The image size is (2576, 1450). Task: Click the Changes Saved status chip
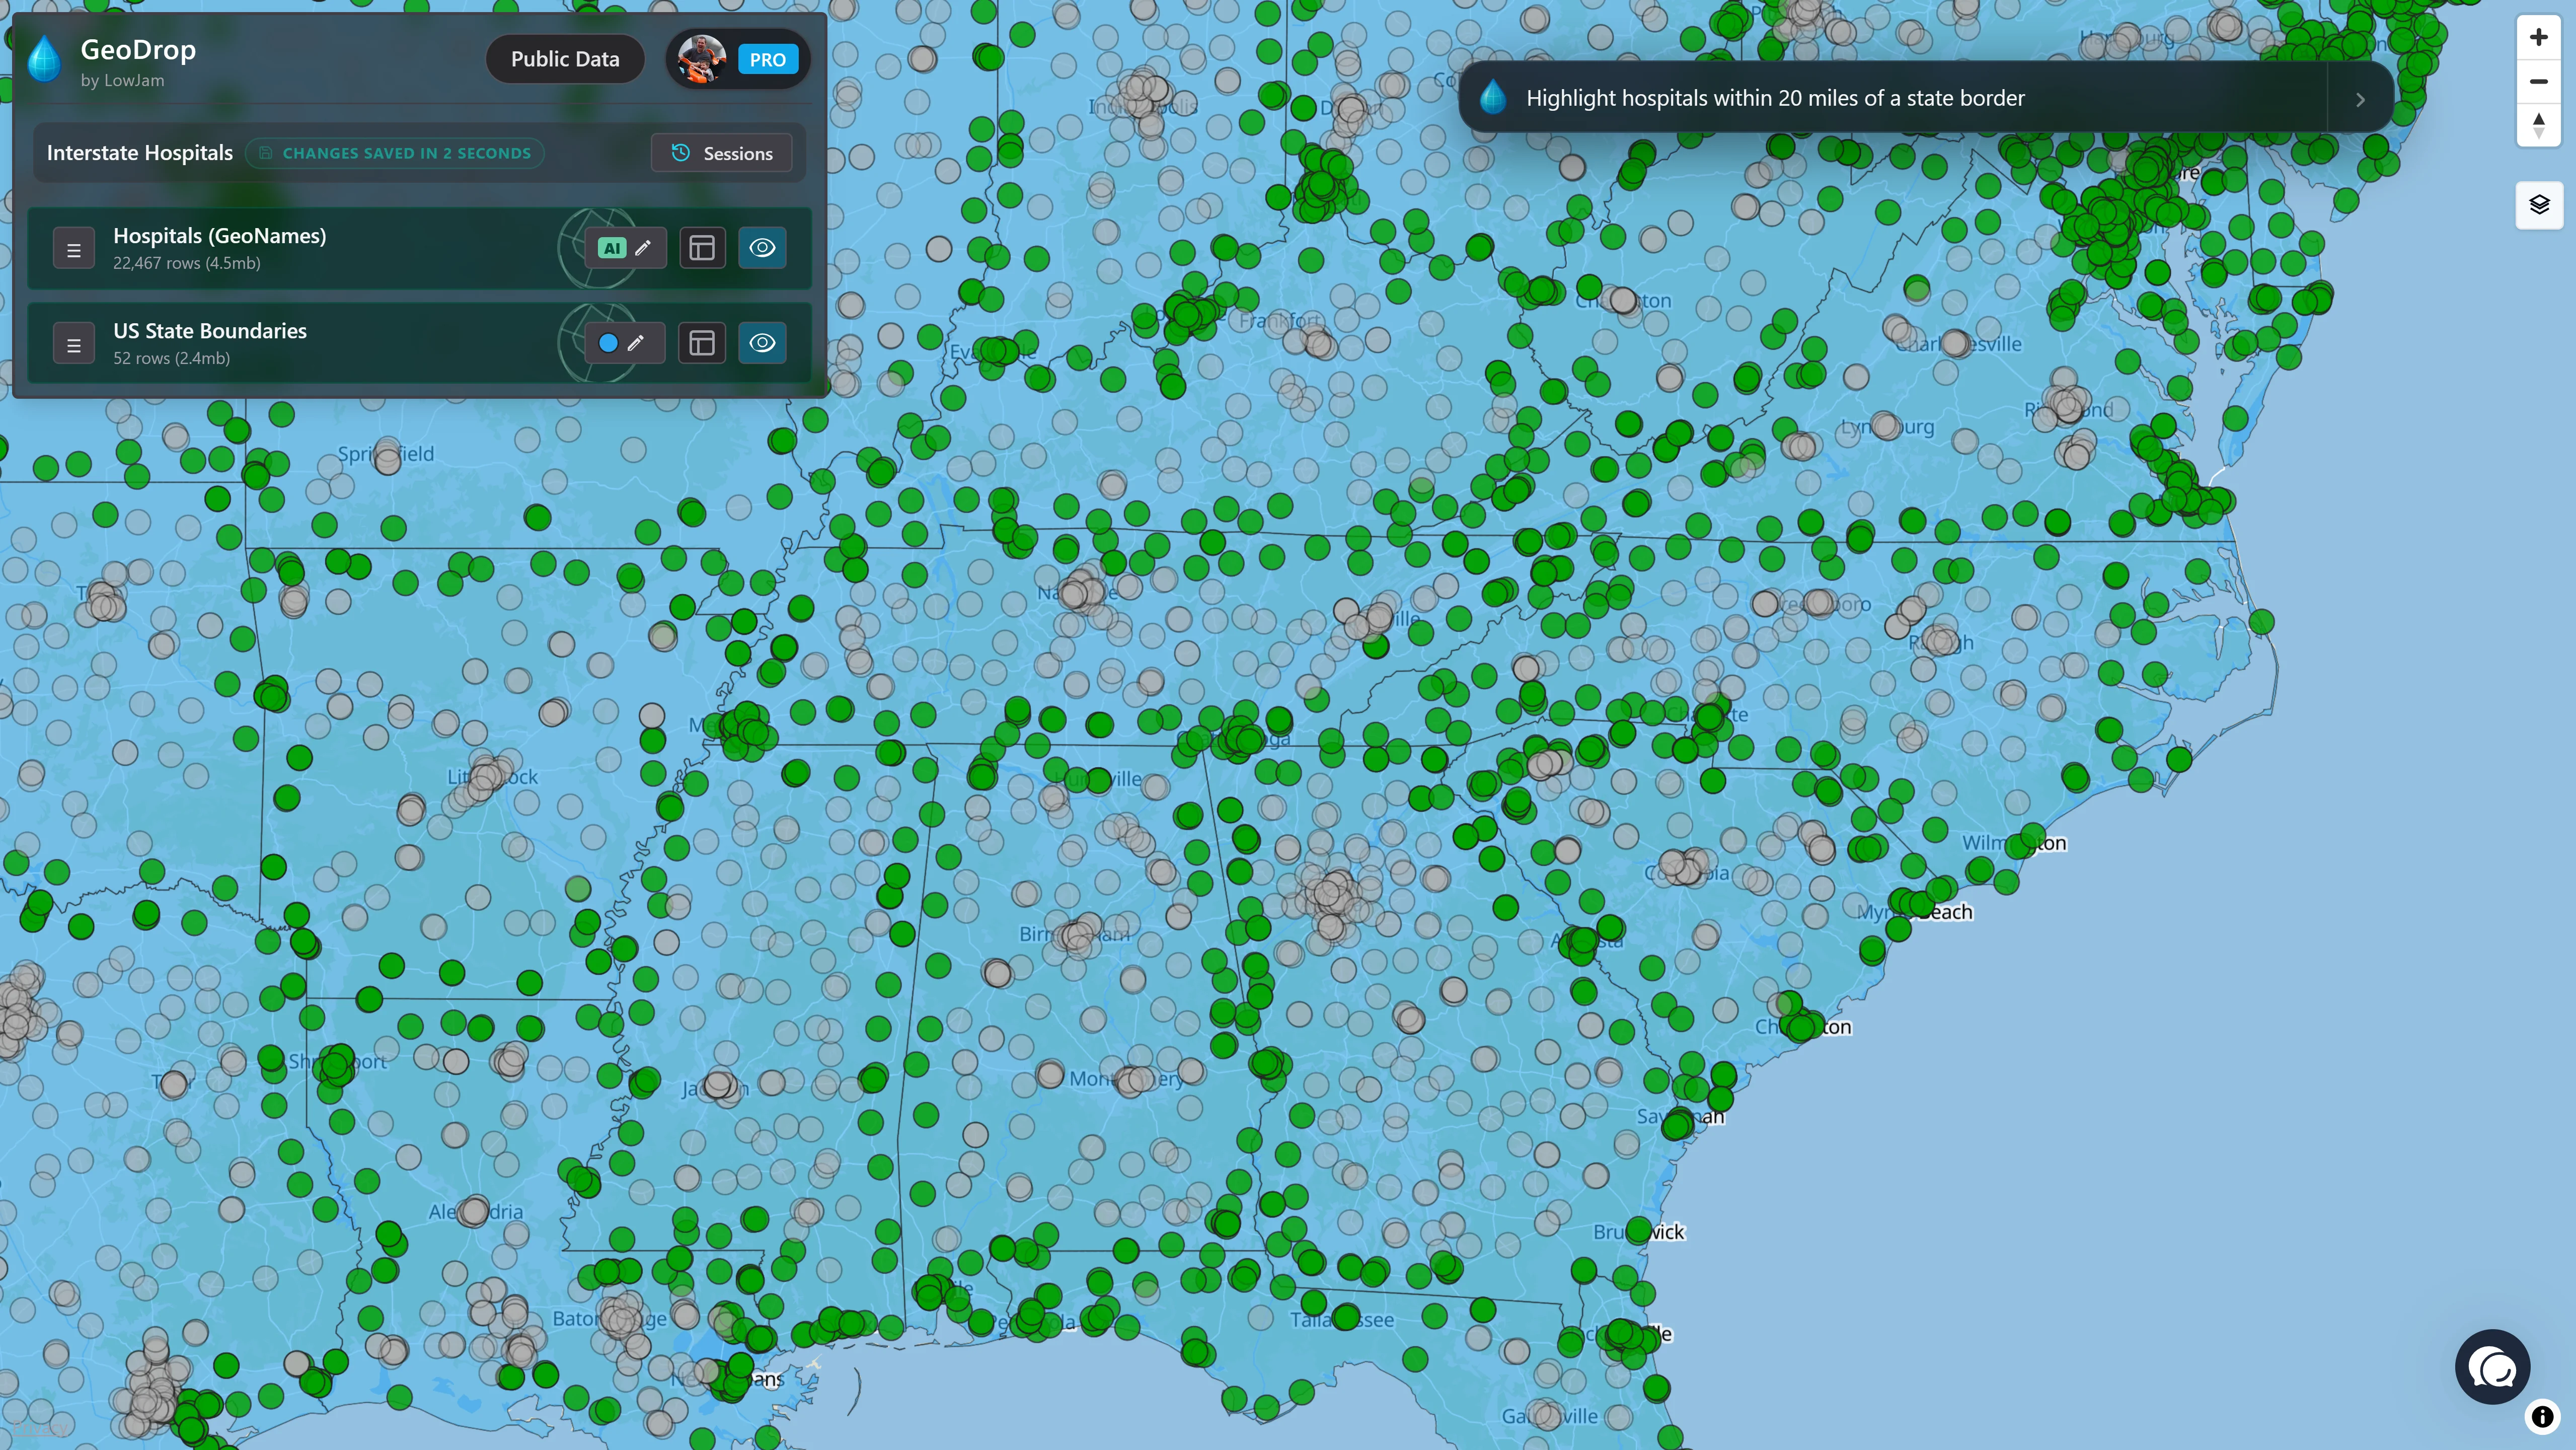[x=395, y=152]
